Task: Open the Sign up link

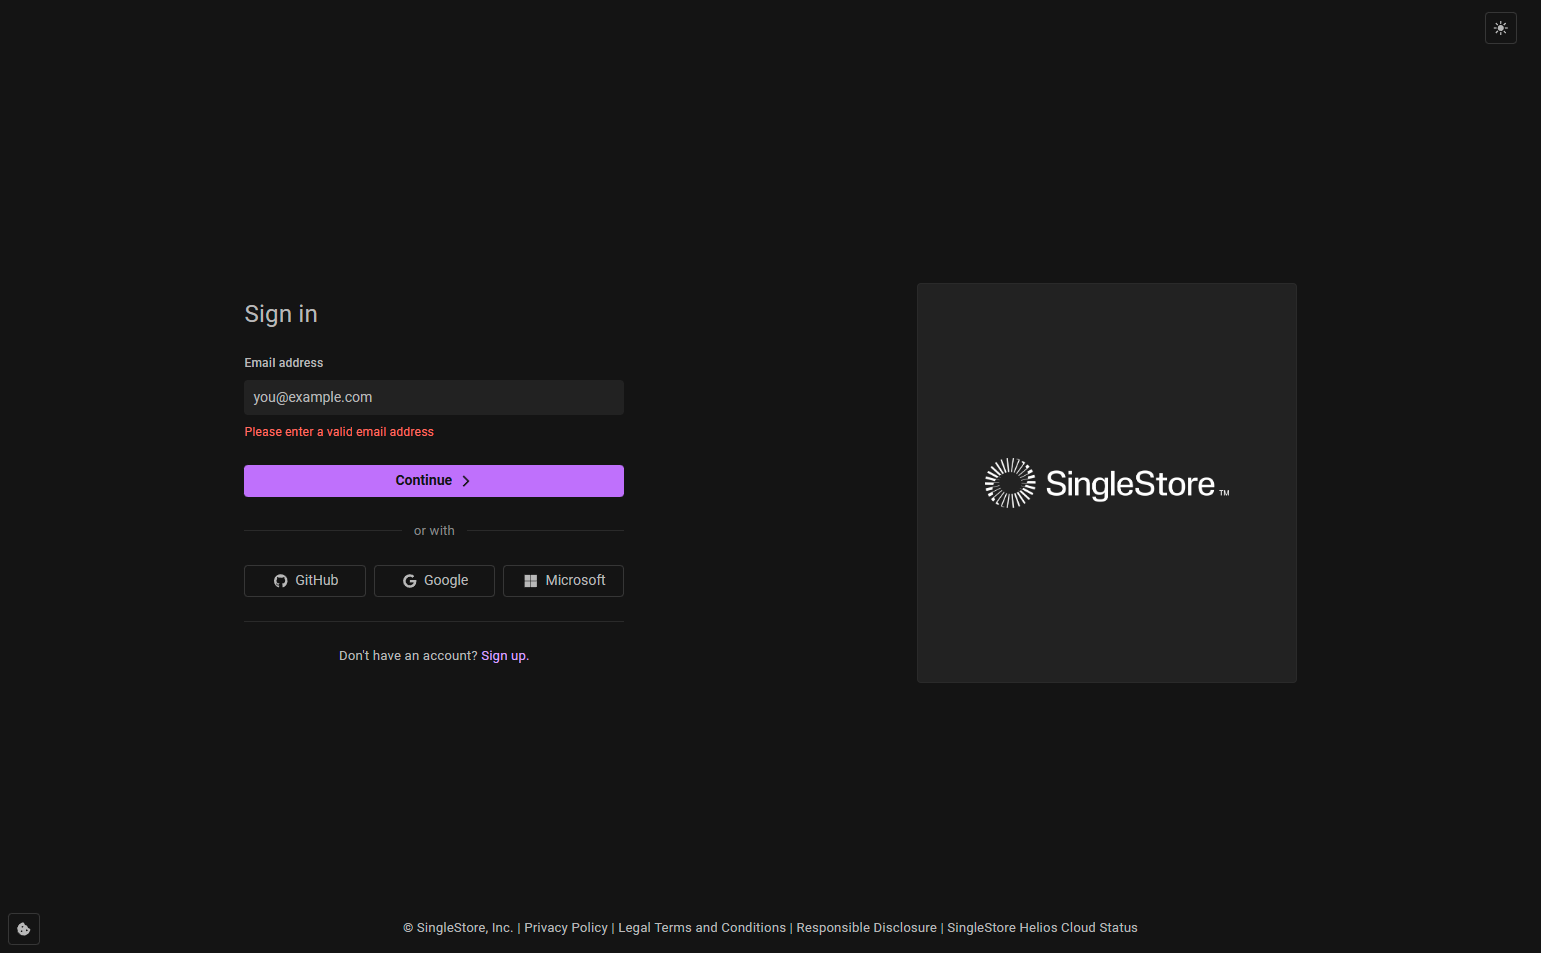Action: (x=503, y=655)
